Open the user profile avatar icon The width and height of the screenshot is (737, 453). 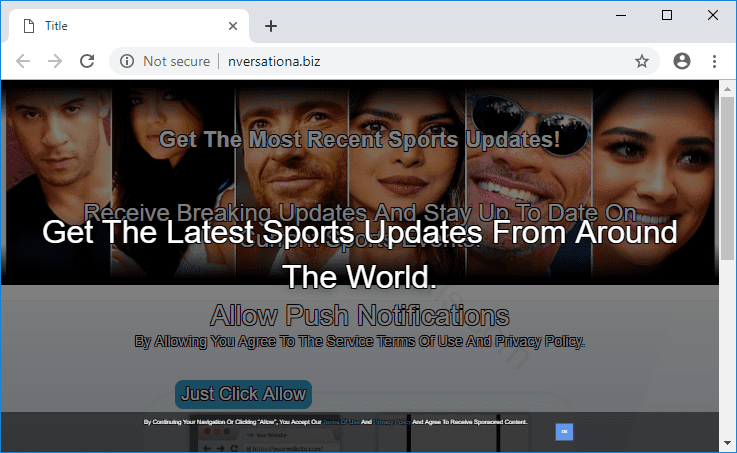click(x=682, y=61)
